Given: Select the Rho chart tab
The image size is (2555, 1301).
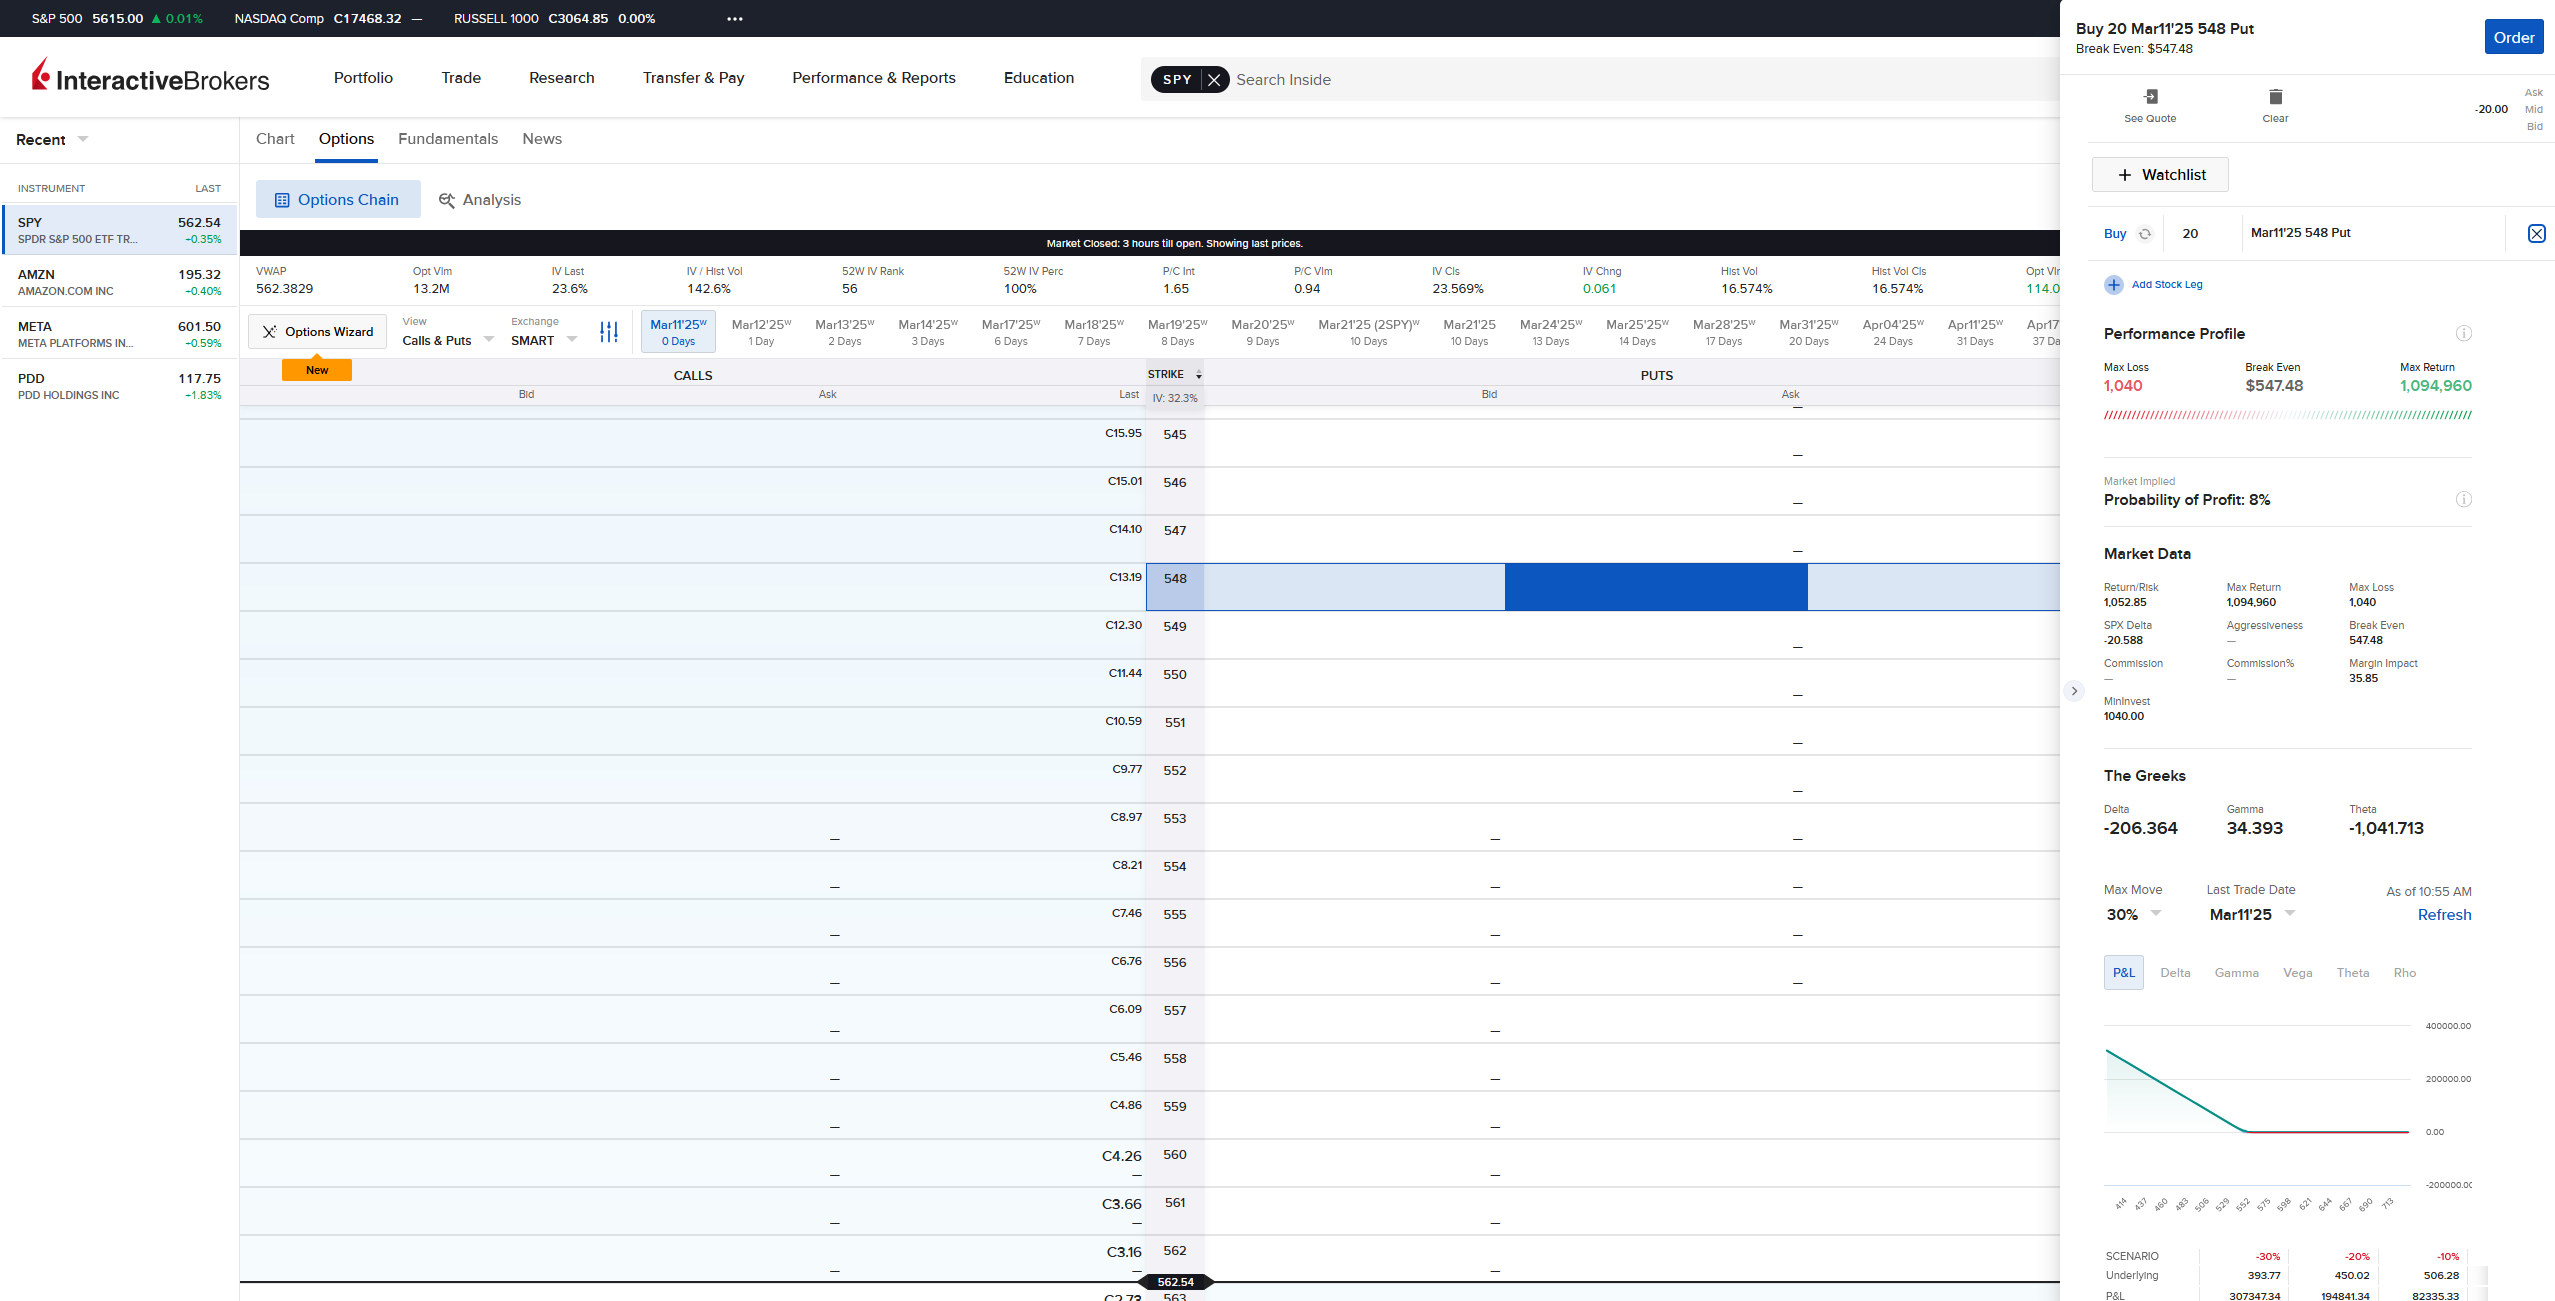Looking at the screenshot, I should click(x=2404, y=973).
